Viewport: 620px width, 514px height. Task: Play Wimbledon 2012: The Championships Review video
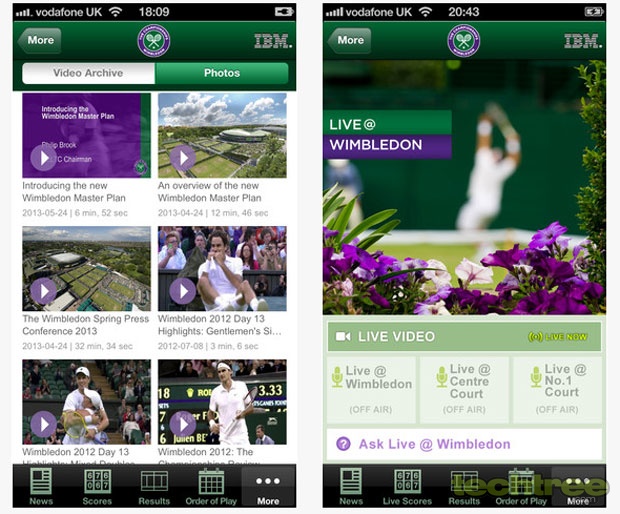pyautogui.click(x=222, y=402)
